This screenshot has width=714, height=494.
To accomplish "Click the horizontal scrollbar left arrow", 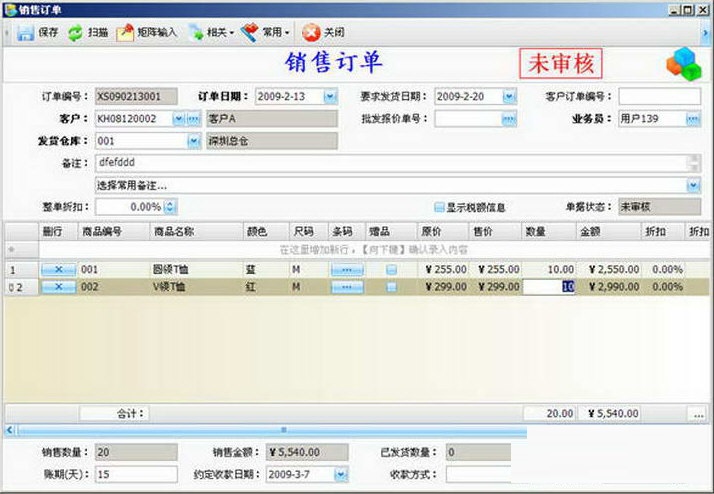I will pyautogui.click(x=10, y=430).
